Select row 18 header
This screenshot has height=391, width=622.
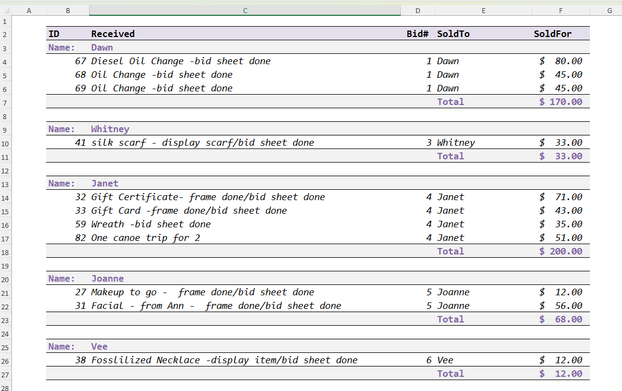(x=6, y=252)
